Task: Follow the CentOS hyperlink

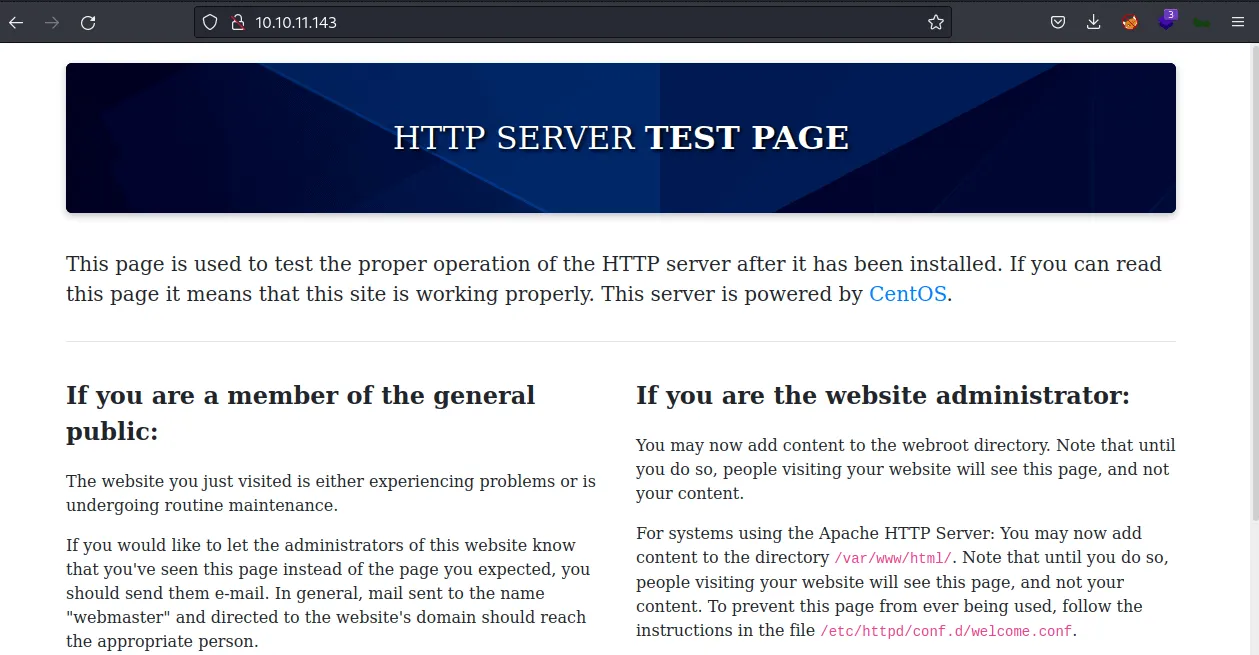Action: pyautogui.click(x=906, y=294)
